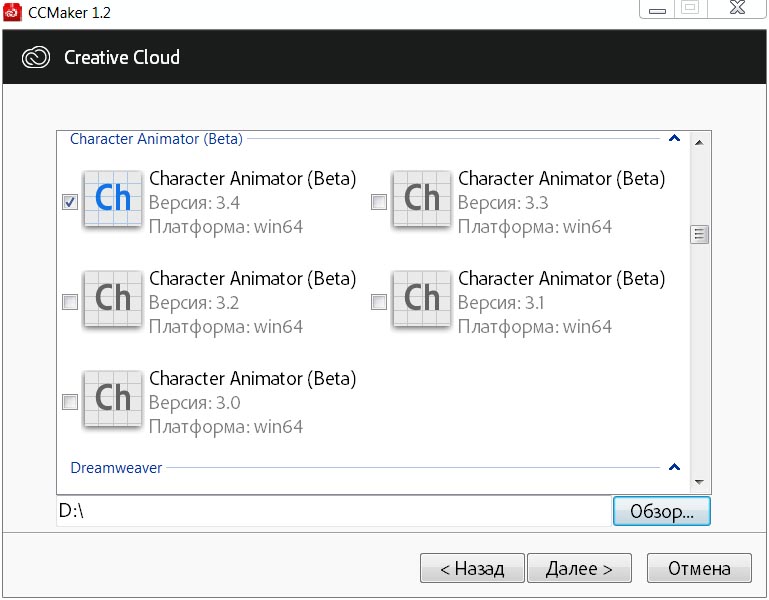Click the Character Animator (Beta) group heading
This screenshot has width=769, height=600.
(x=156, y=139)
